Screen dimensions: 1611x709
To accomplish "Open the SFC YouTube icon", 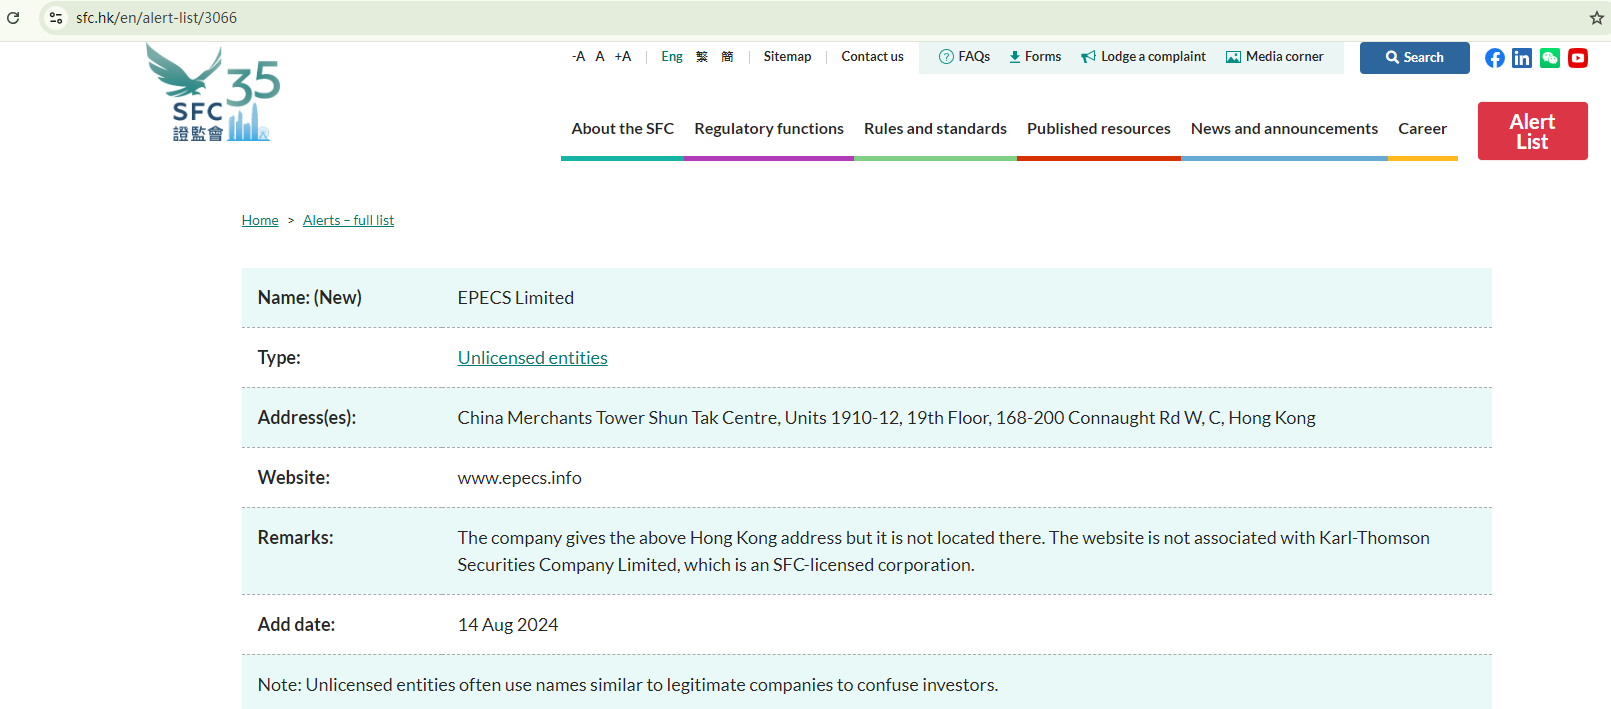I will (1577, 58).
